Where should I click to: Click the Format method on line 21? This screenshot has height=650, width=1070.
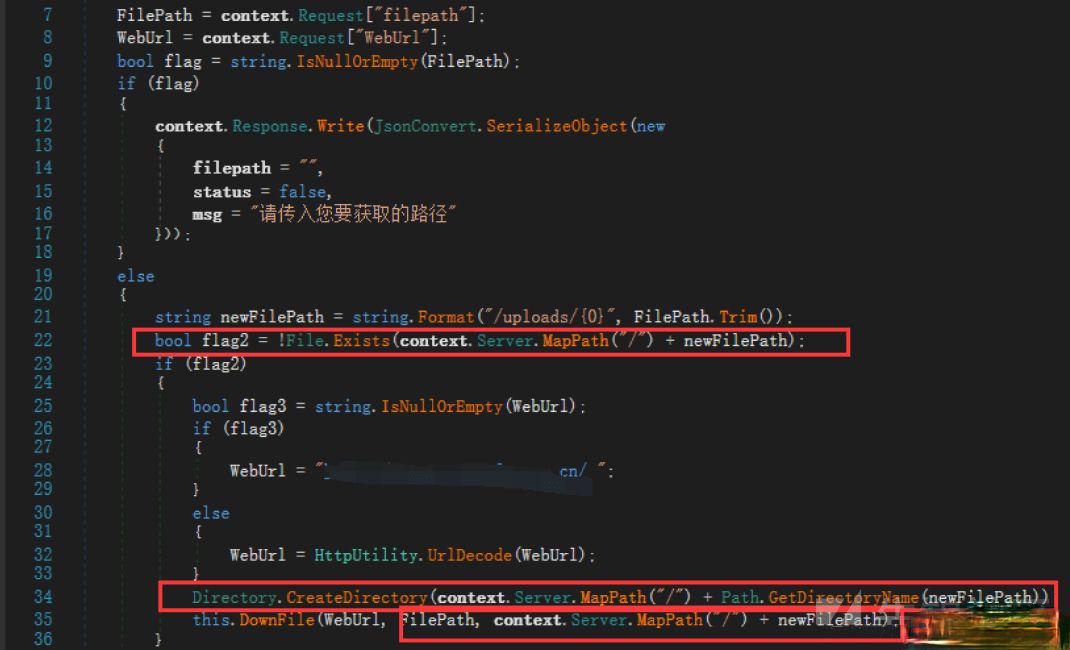446,317
